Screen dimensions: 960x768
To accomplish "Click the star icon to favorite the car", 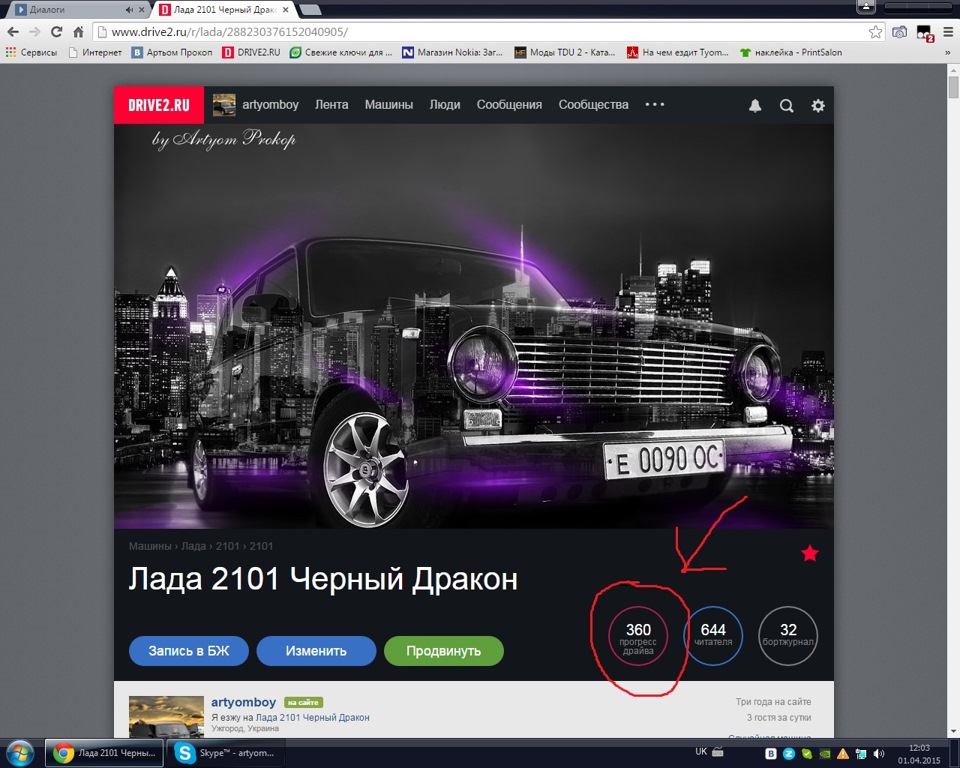I will [809, 551].
